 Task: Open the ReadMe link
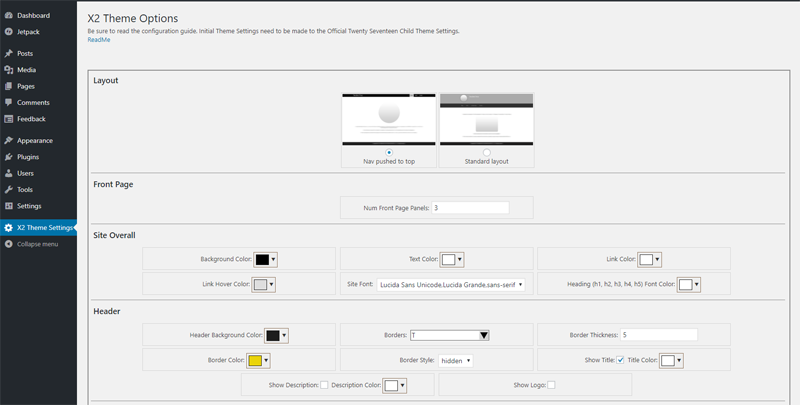pos(98,40)
